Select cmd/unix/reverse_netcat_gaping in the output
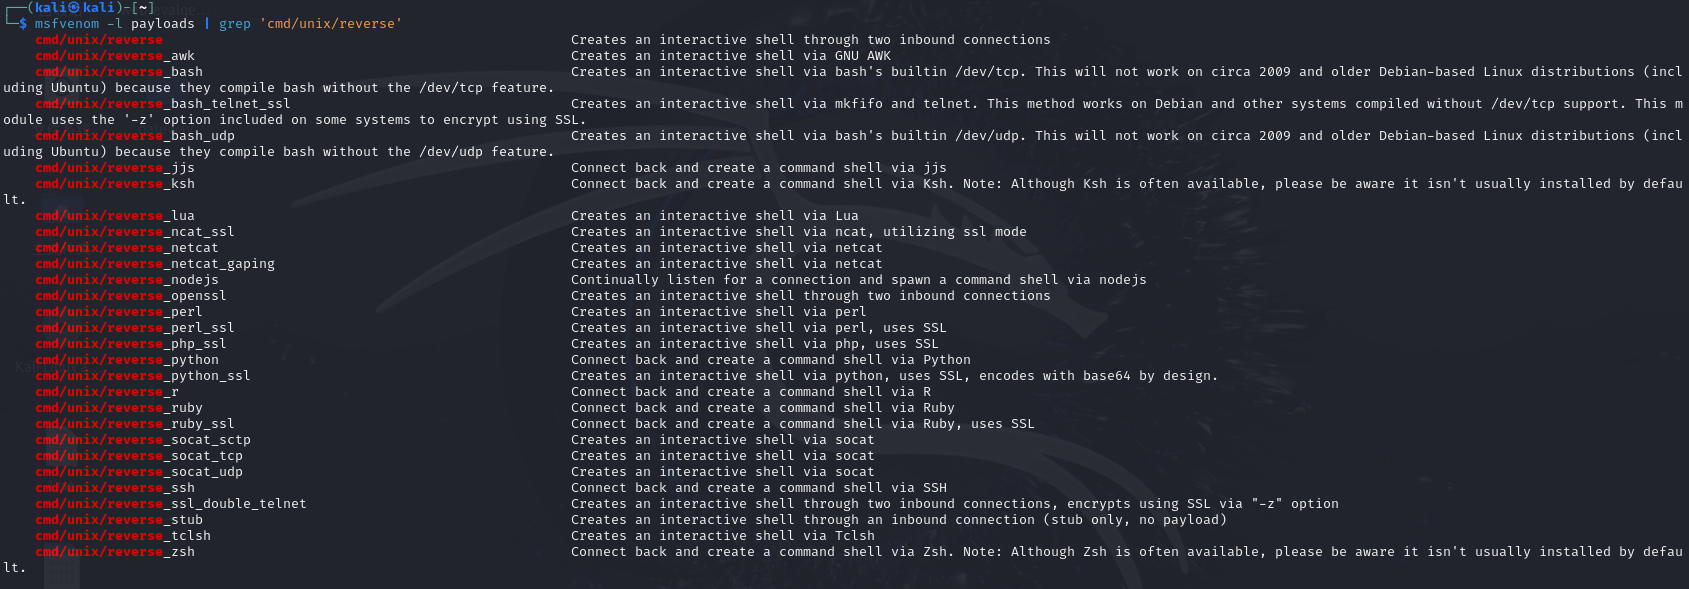The width and height of the screenshot is (1689, 589). [155, 264]
